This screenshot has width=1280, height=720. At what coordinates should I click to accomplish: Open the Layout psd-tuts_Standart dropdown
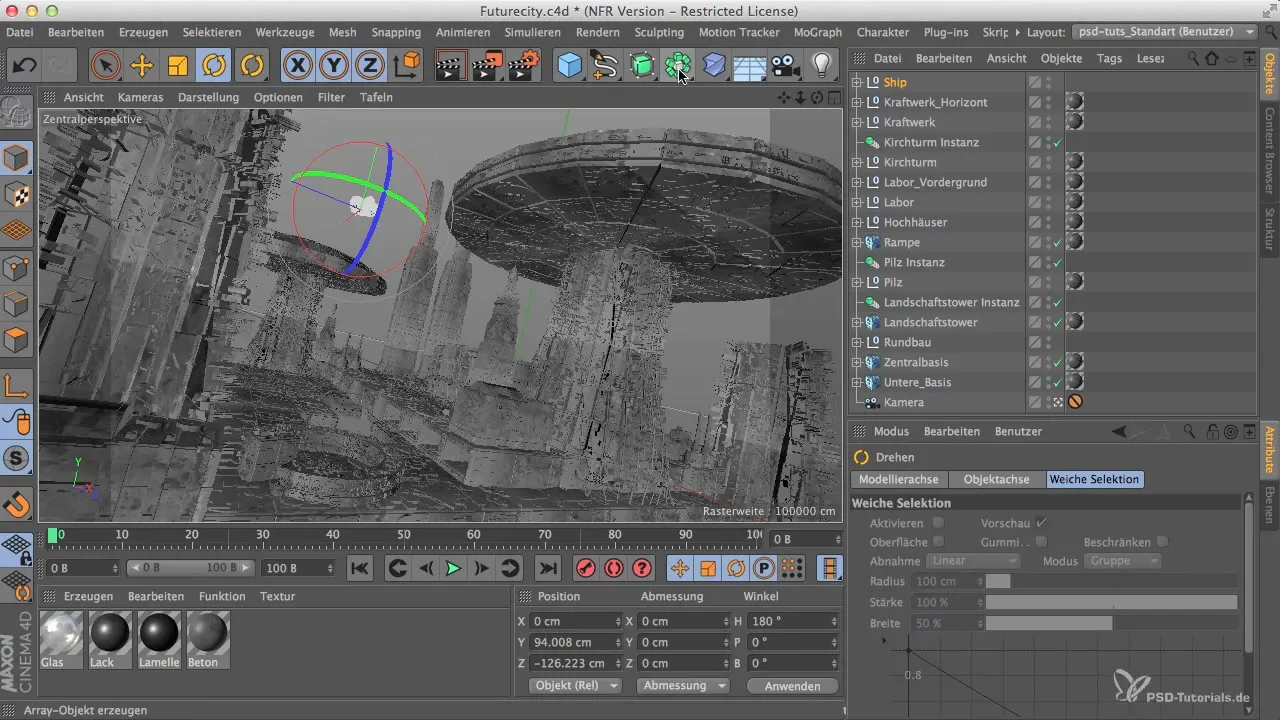pyautogui.click(x=1164, y=32)
